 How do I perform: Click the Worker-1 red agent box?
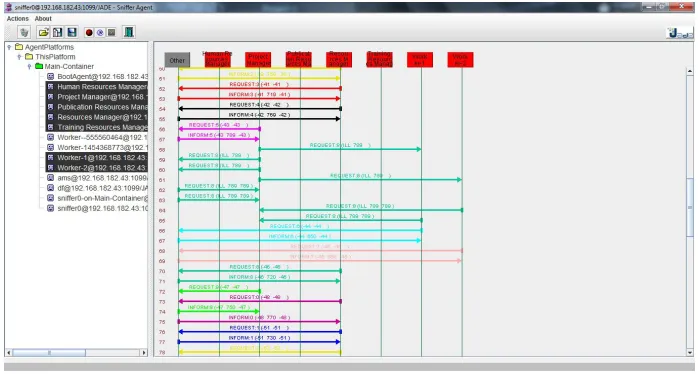tap(420, 60)
